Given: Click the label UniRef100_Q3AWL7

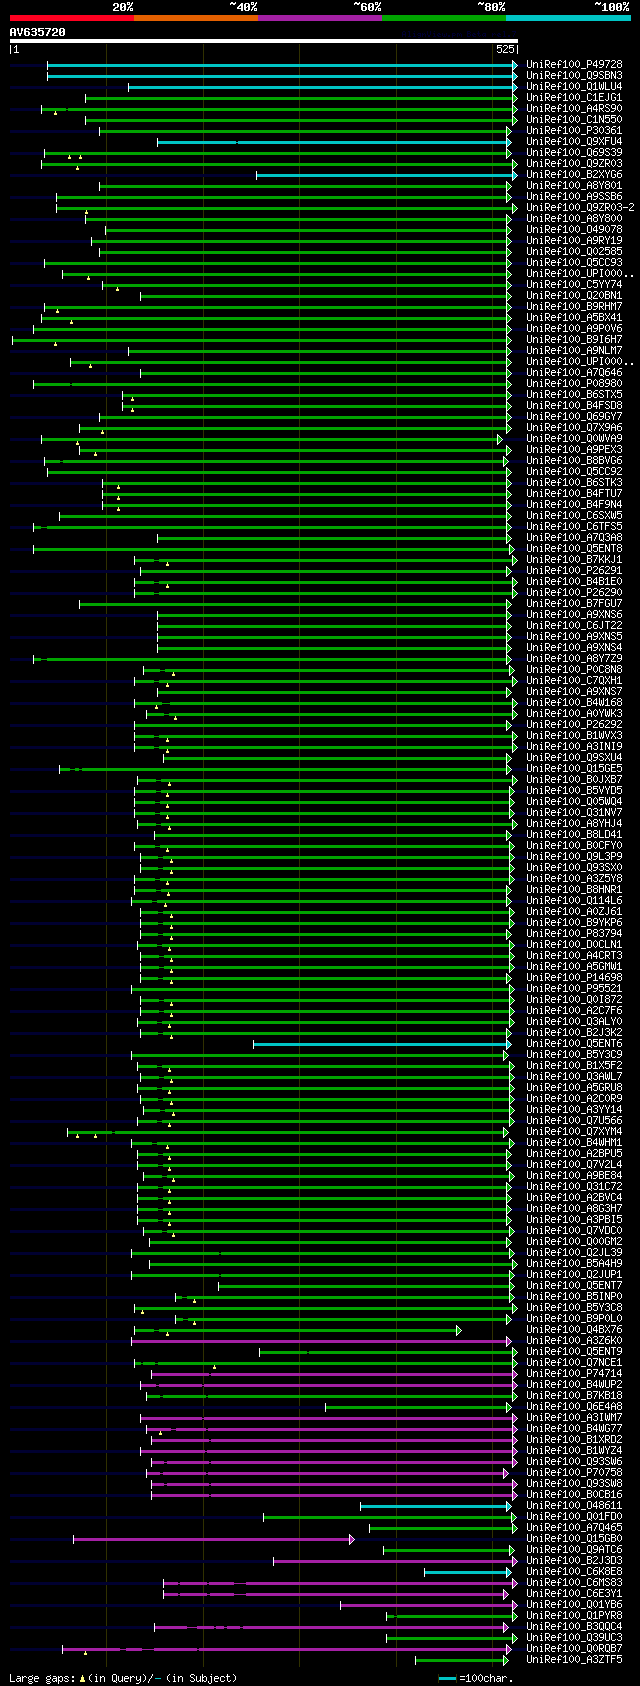Looking at the screenshot, I should (x=574, y=1076).
